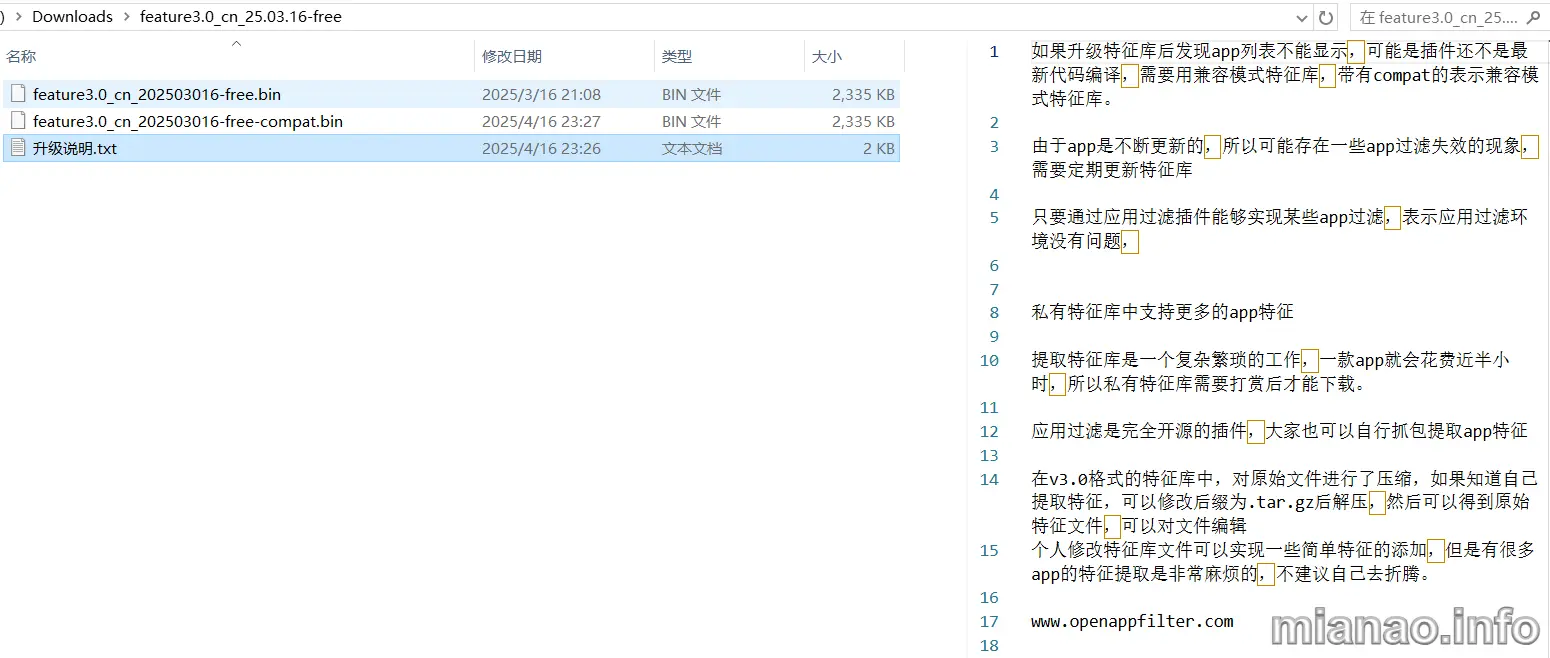Expand the chevron after Downloads breadcrumb

point(126,17)
